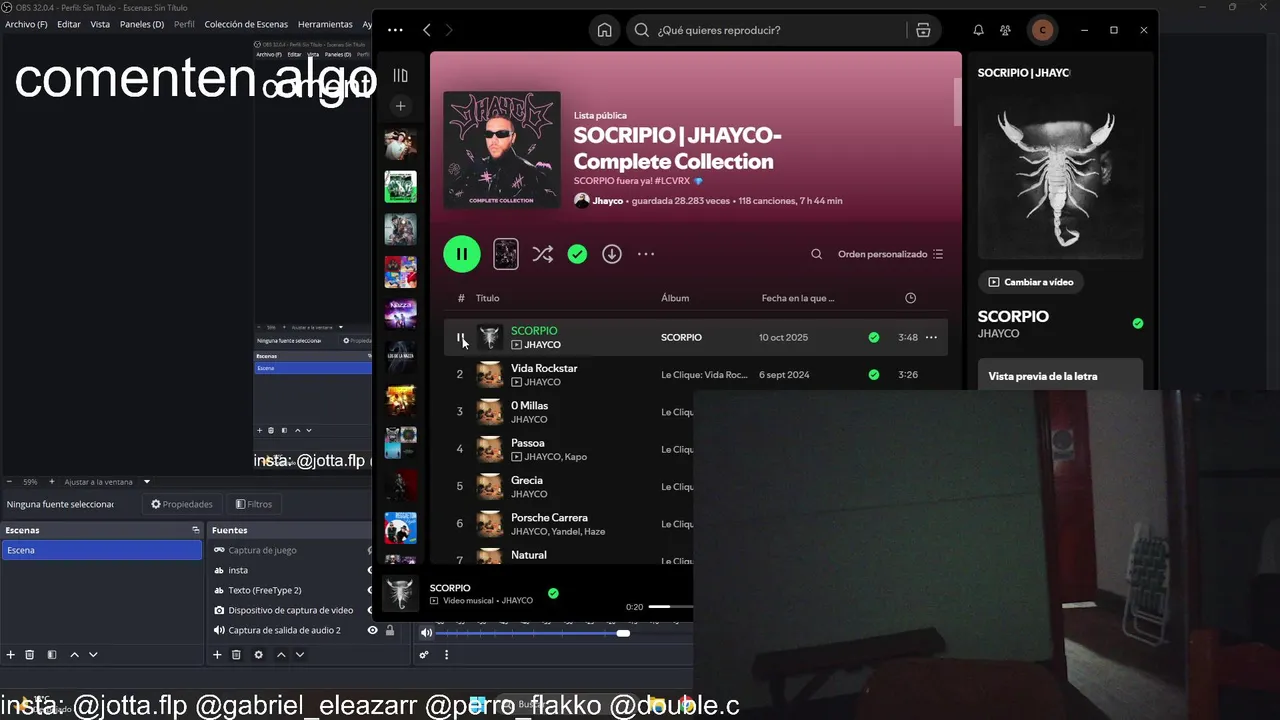Undock the OBS Escenas panel
Screen dimensions: 1280x720
point(196,530)
